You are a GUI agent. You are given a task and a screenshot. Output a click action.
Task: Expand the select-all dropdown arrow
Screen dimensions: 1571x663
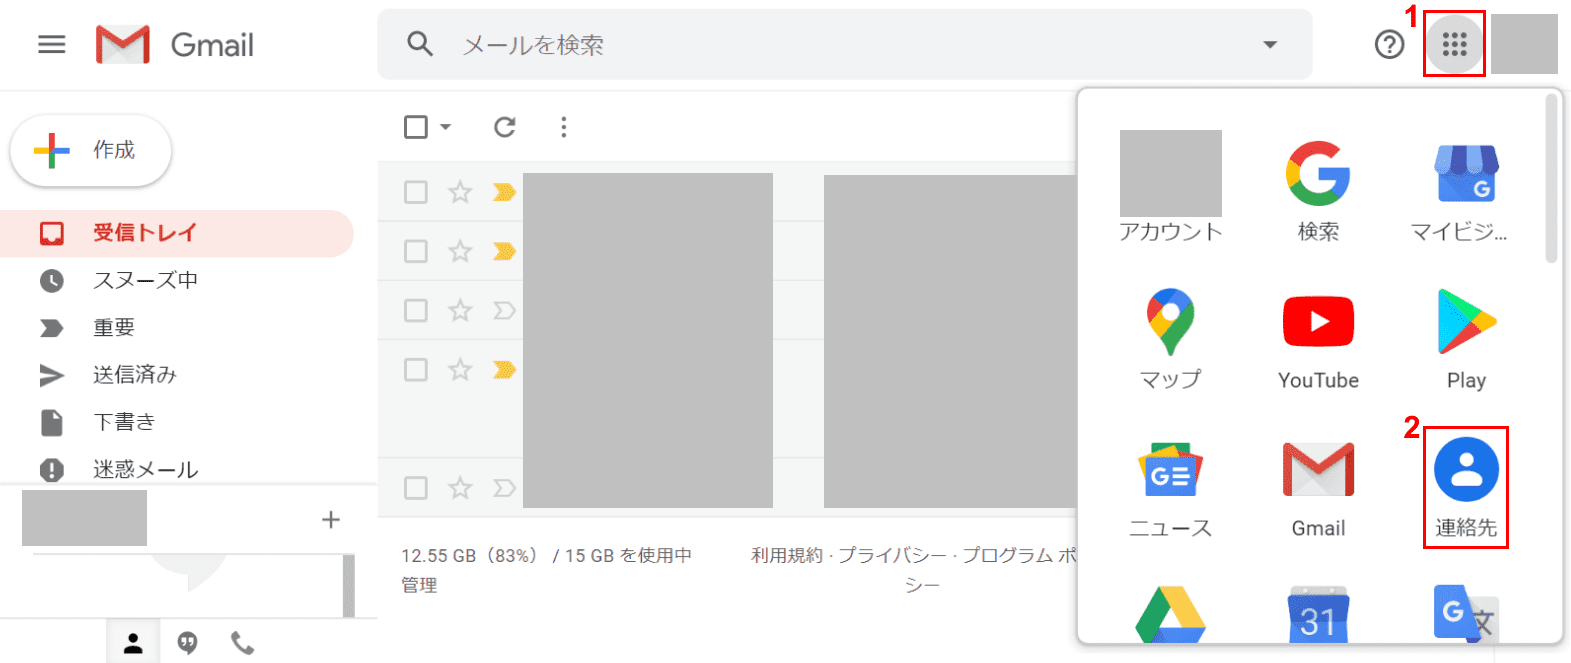(446, 127)
